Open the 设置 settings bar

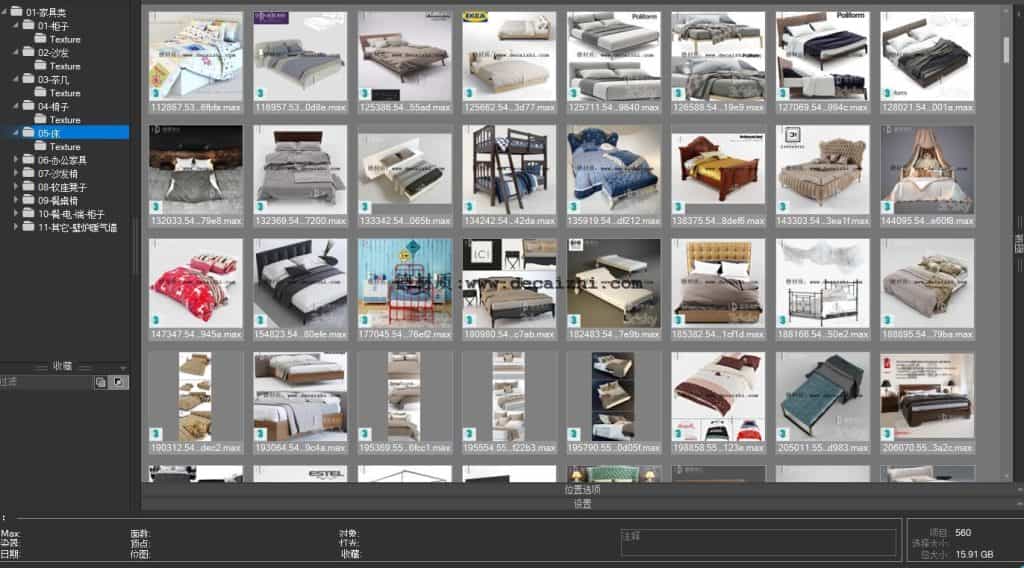(x=582, y=504)
